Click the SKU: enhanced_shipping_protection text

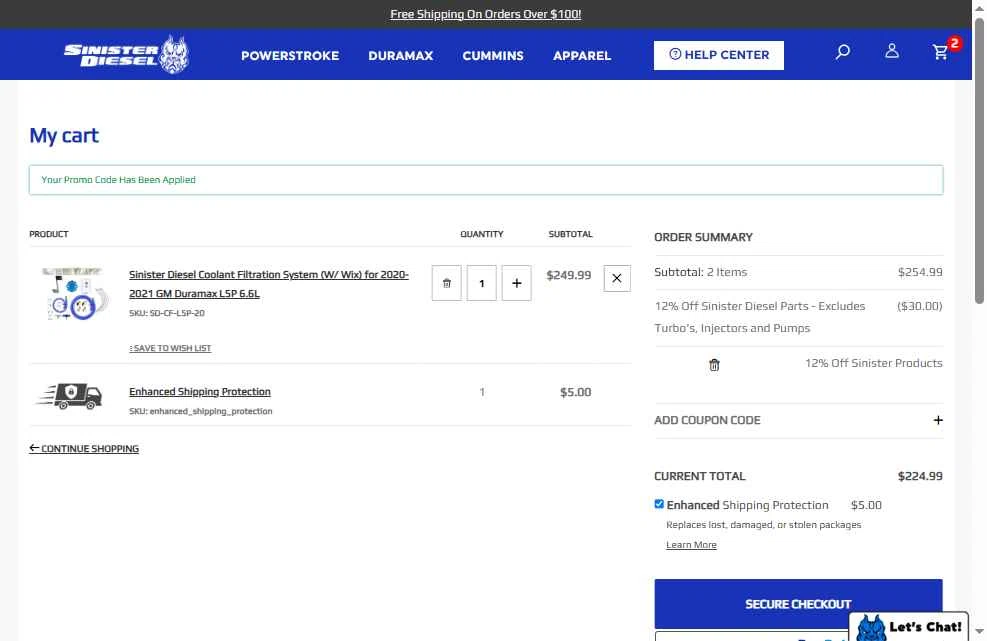coord(200,411)
